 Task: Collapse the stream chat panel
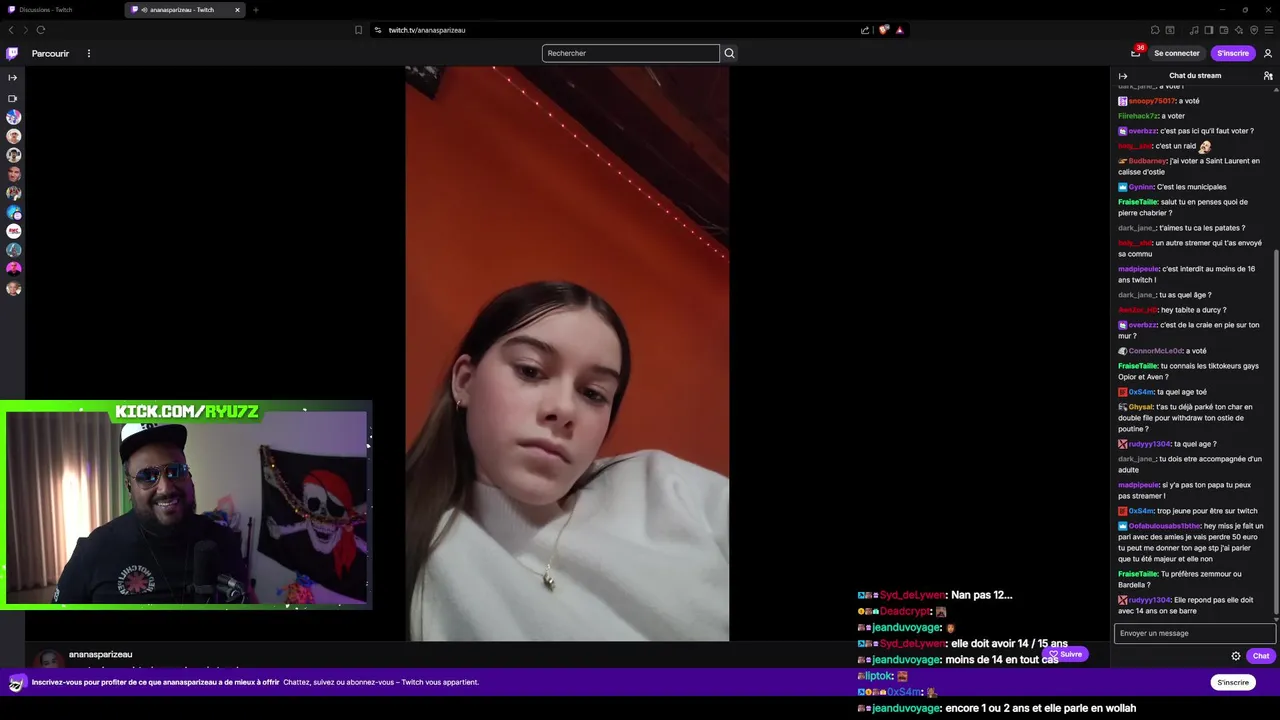point(1123,76)
